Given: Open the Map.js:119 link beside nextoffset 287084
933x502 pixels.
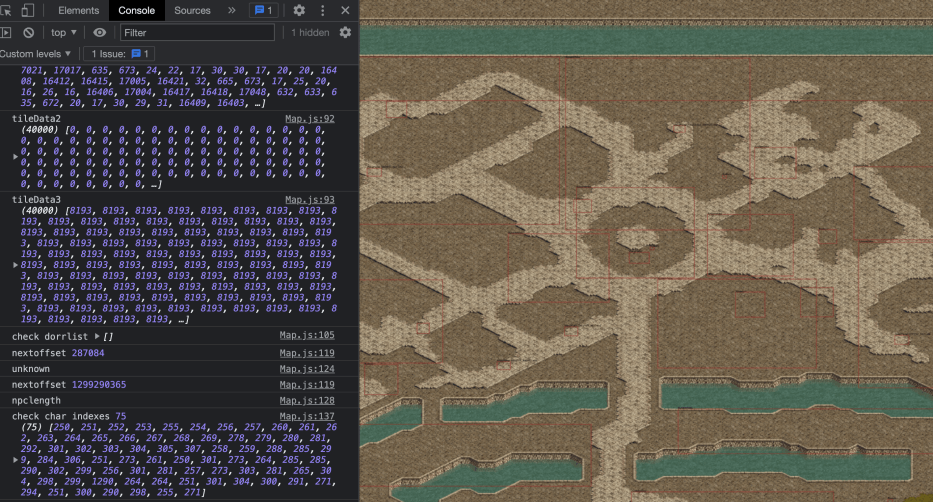Looking at the screenshot, I should [307, 353].
